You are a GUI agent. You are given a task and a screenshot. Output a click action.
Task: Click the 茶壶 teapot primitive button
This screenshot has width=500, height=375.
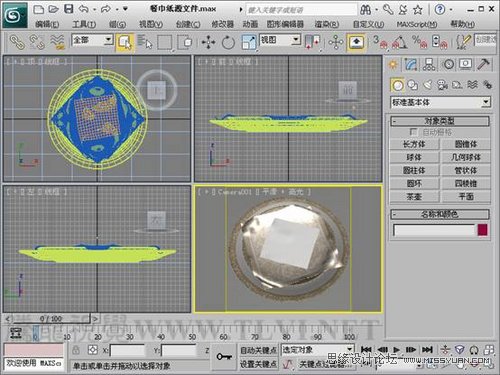pyautogui.click(x=415, y=197)
